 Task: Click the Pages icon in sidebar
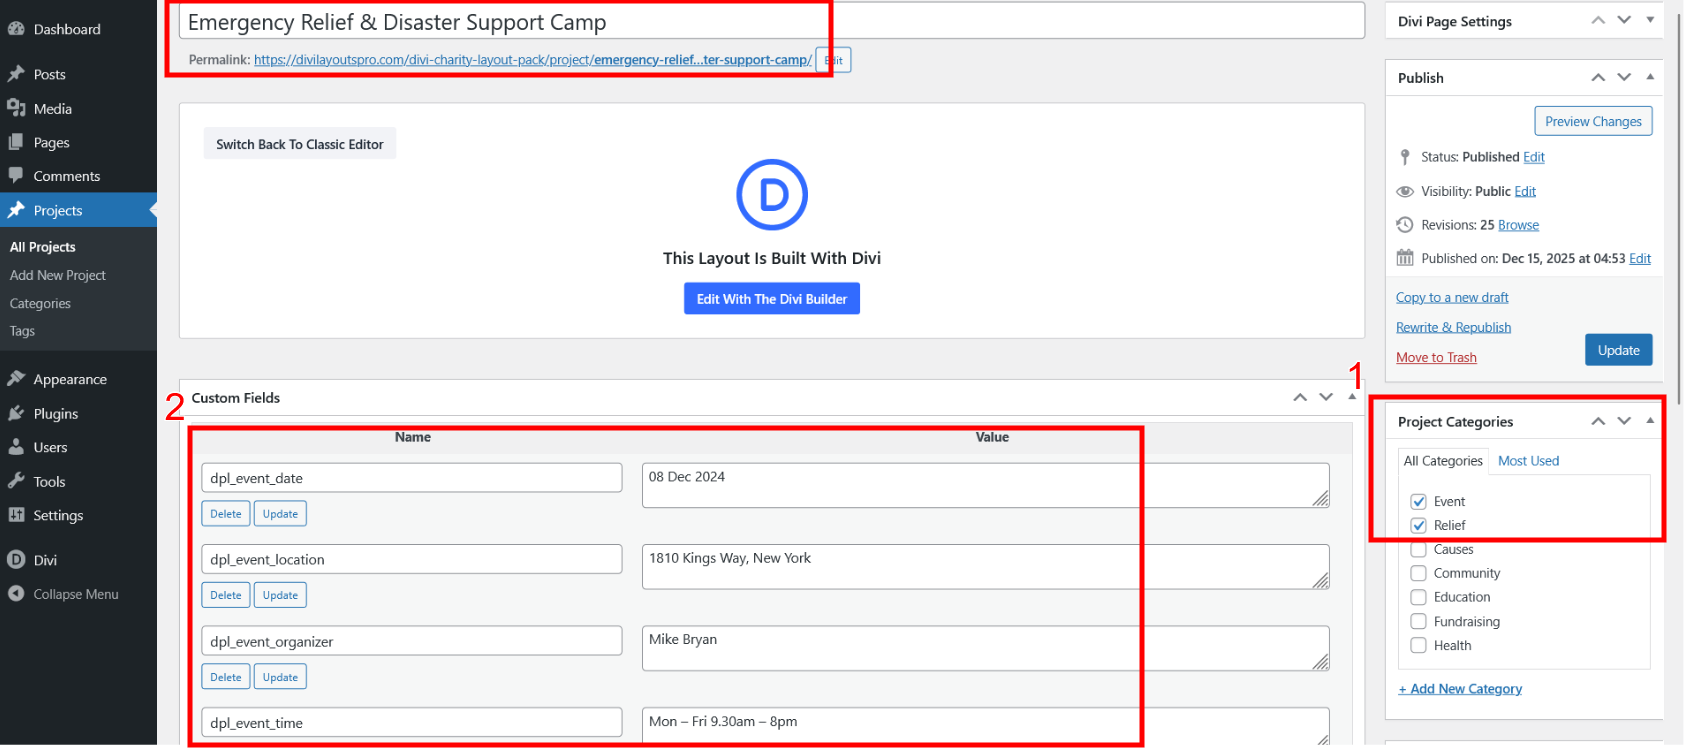click(x=16, y=142)
